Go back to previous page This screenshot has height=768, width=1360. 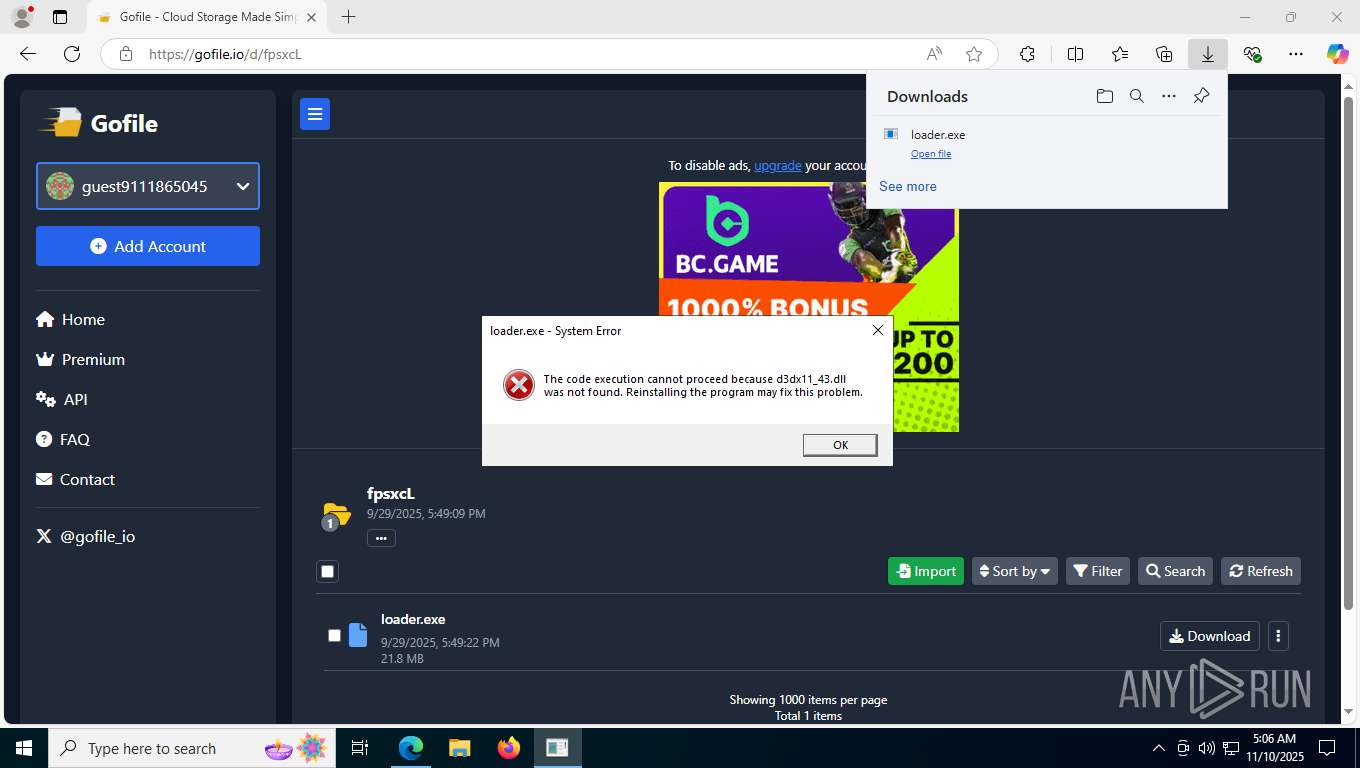28,54
